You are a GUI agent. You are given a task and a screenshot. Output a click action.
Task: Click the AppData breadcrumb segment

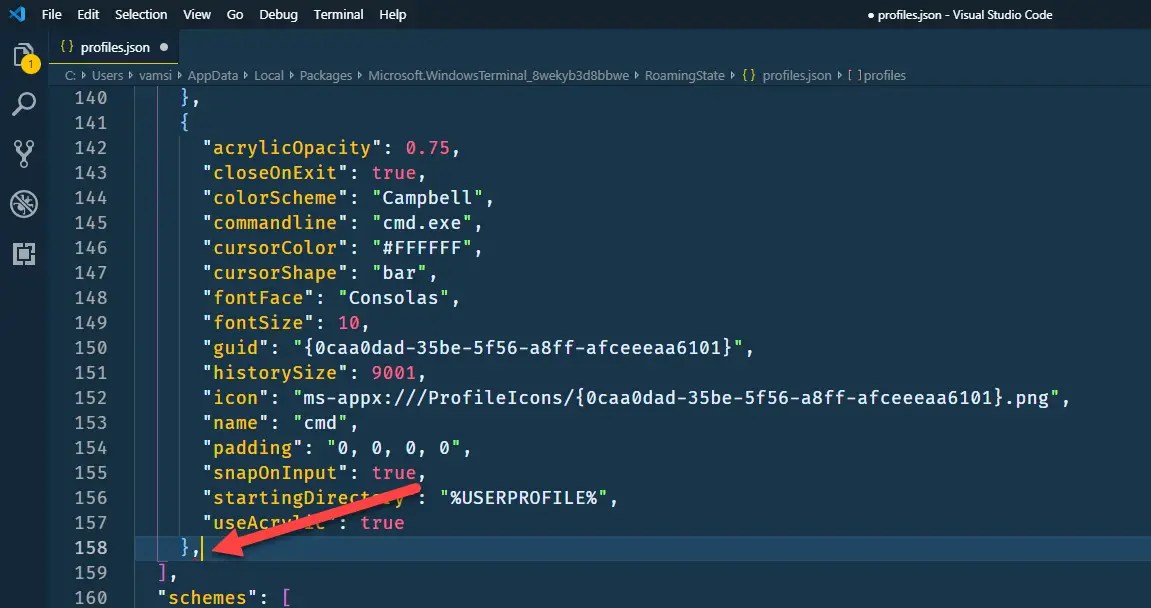click(x=213, y=76)
